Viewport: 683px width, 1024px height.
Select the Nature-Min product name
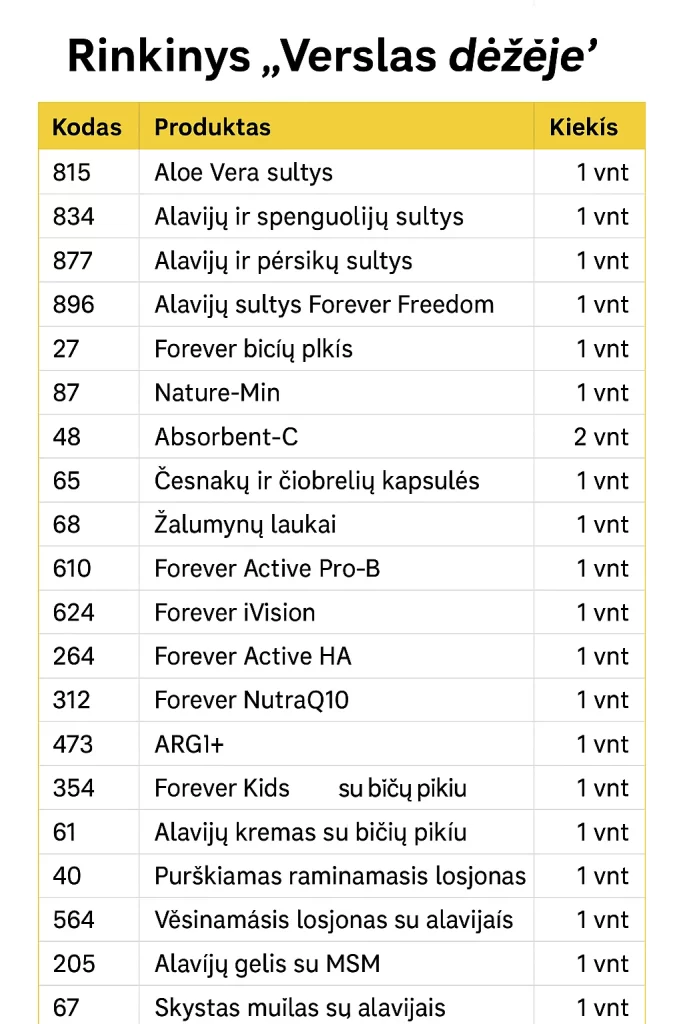217,393
